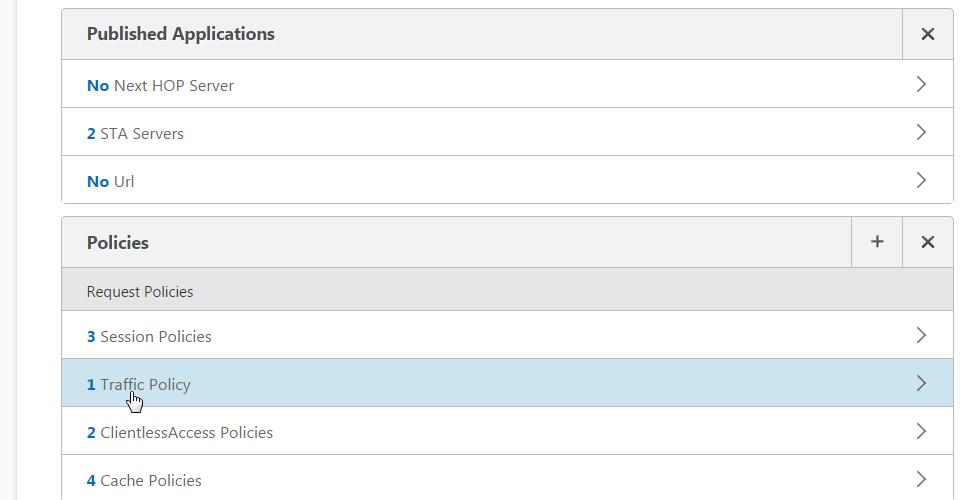Open Cache Policies chevron arrow
This screenshot has height=500, width=963.
921,479
